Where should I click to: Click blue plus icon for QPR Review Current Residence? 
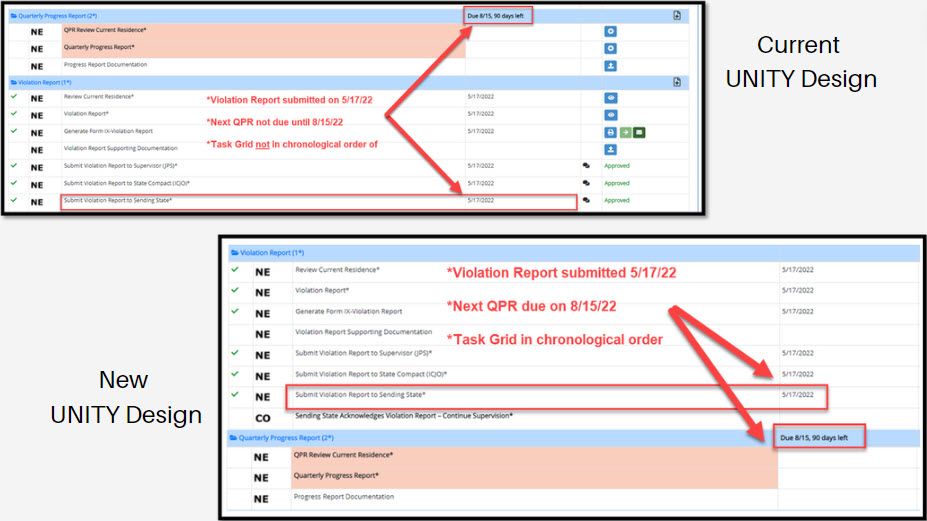click(x=611, y=31)
